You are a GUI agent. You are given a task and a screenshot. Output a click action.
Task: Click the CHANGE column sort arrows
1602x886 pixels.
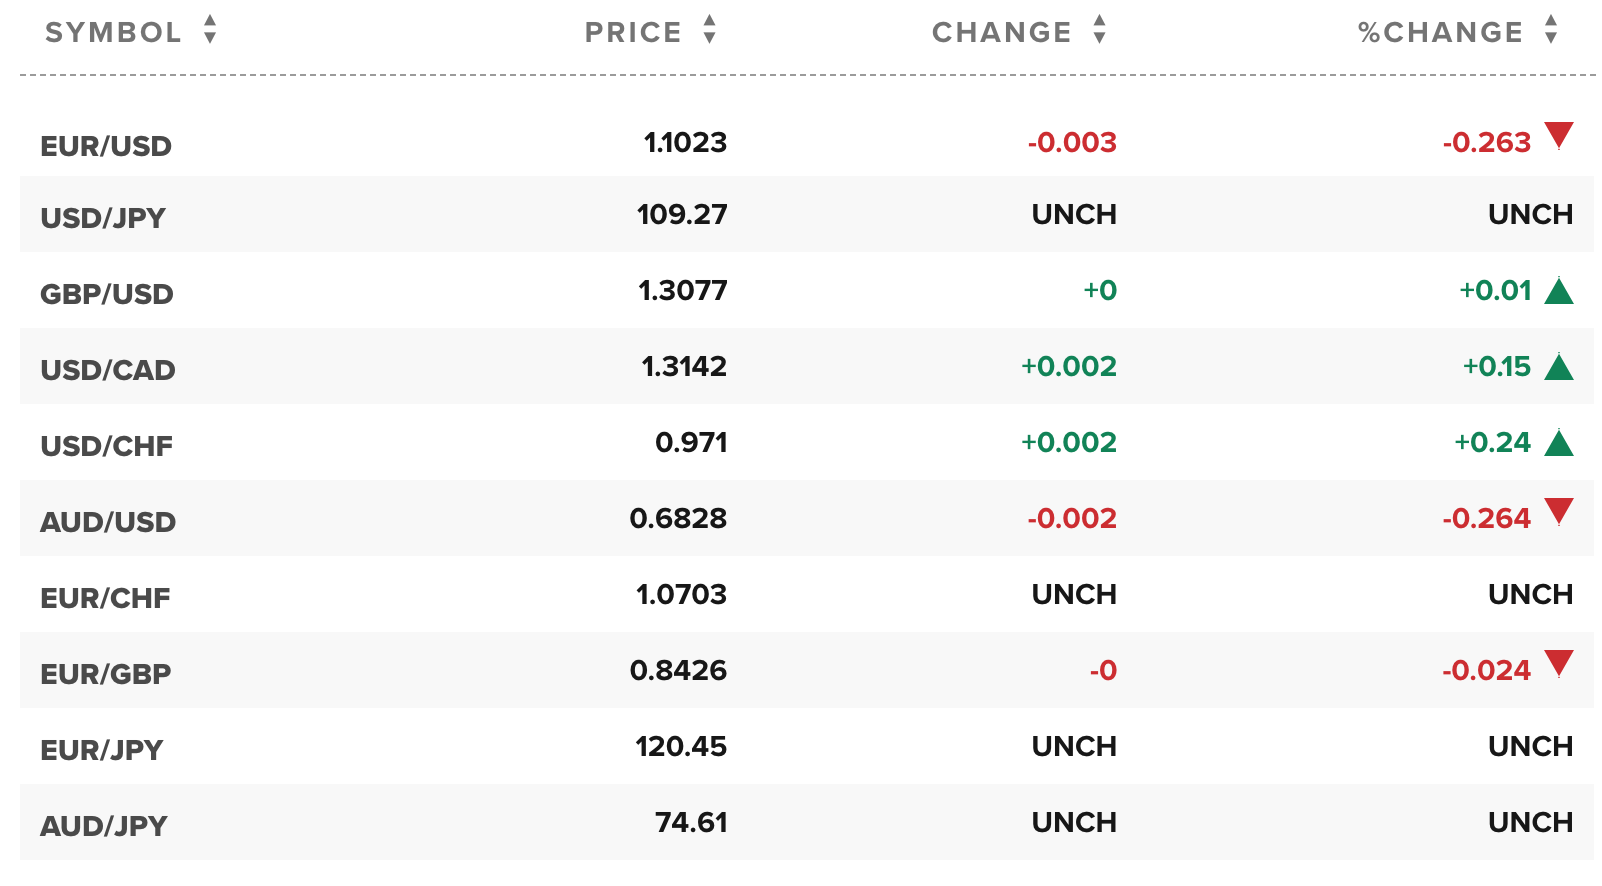tap(1099, 30)
